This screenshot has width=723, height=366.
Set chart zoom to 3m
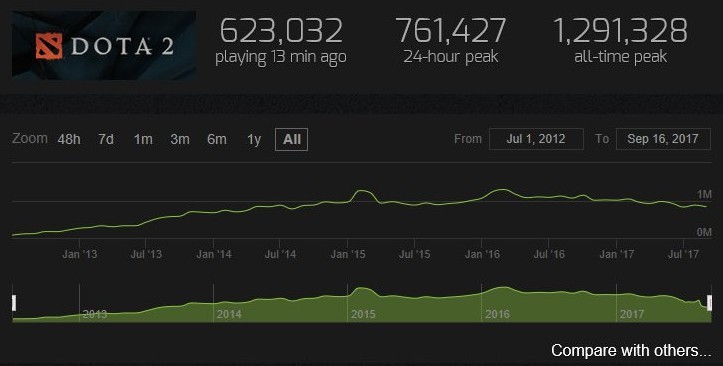(x=180, y=139)
